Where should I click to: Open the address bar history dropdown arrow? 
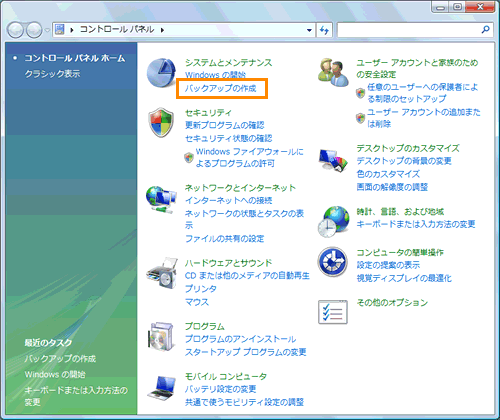[x=309, y=30]
